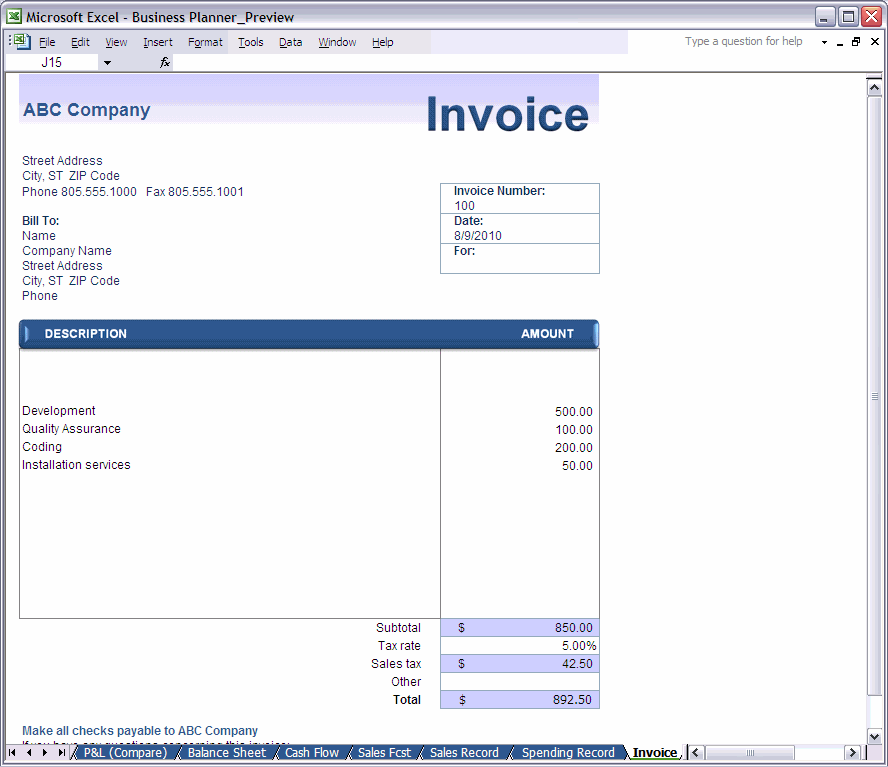Switch to the Sales Fcst sheet tab

384,753
